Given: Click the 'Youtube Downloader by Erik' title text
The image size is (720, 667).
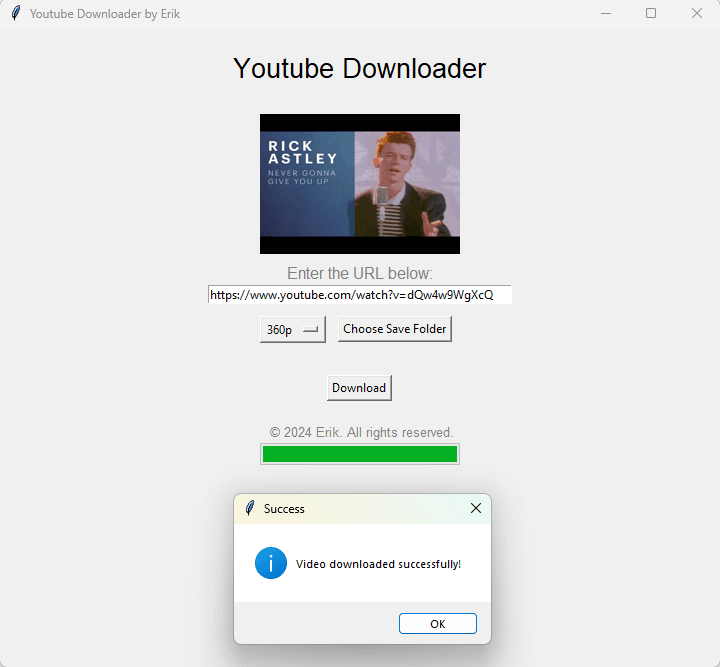Looking at the screenshot, I should tap(105, 14).
